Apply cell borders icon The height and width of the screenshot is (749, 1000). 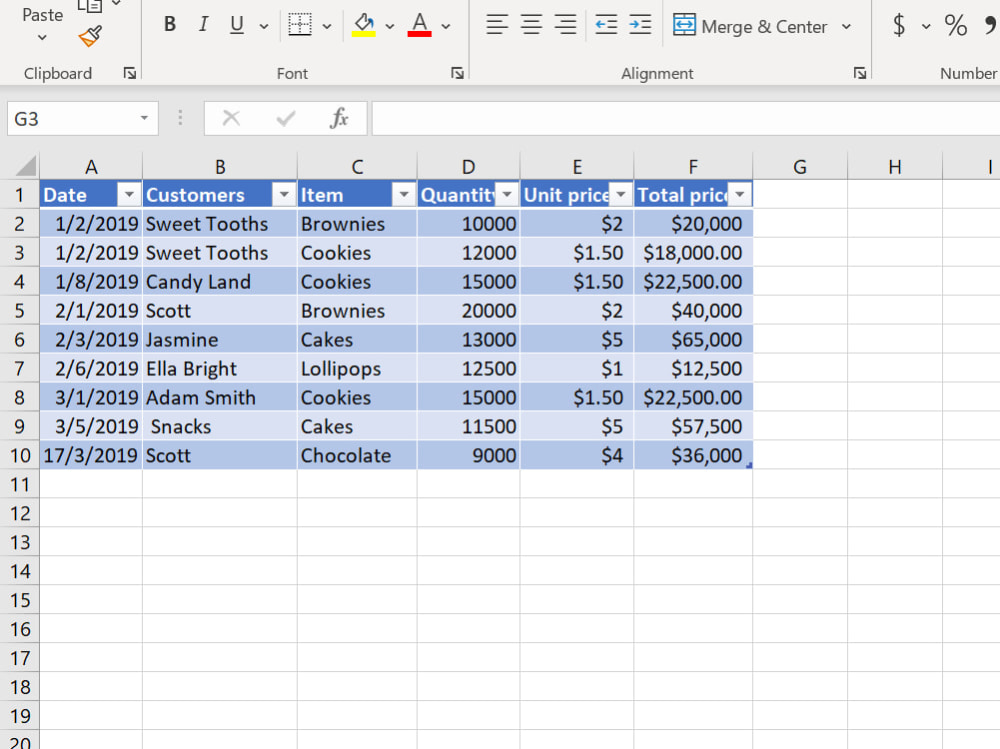pos(300,25)
